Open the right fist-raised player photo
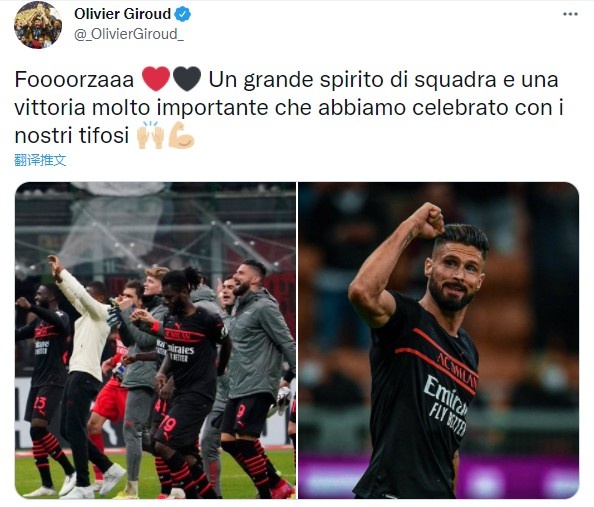Viewport: 594px width, 507px height. point(439,340)
